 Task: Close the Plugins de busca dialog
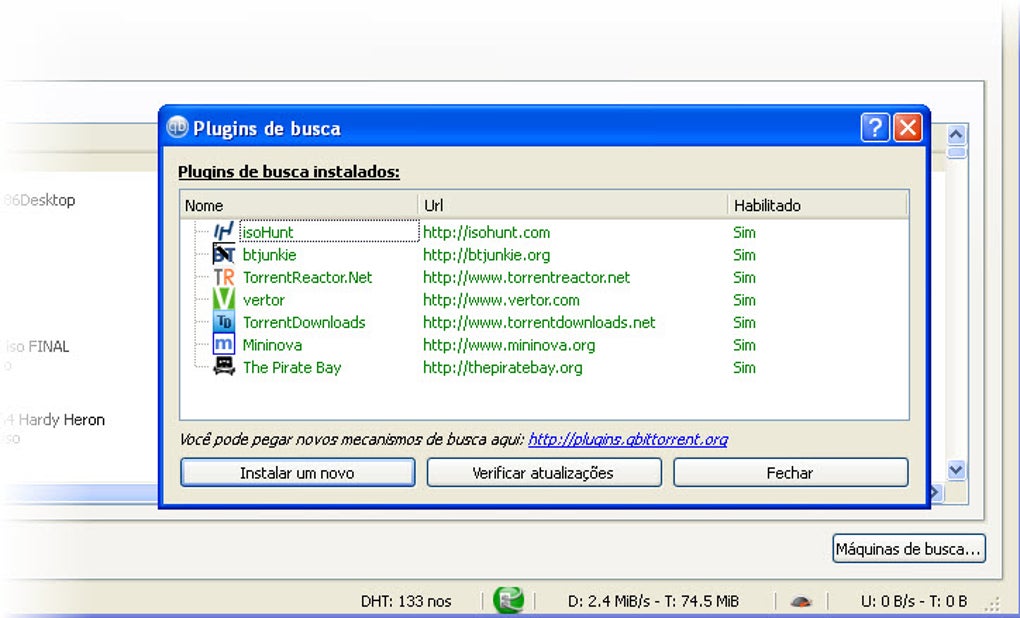907,128
